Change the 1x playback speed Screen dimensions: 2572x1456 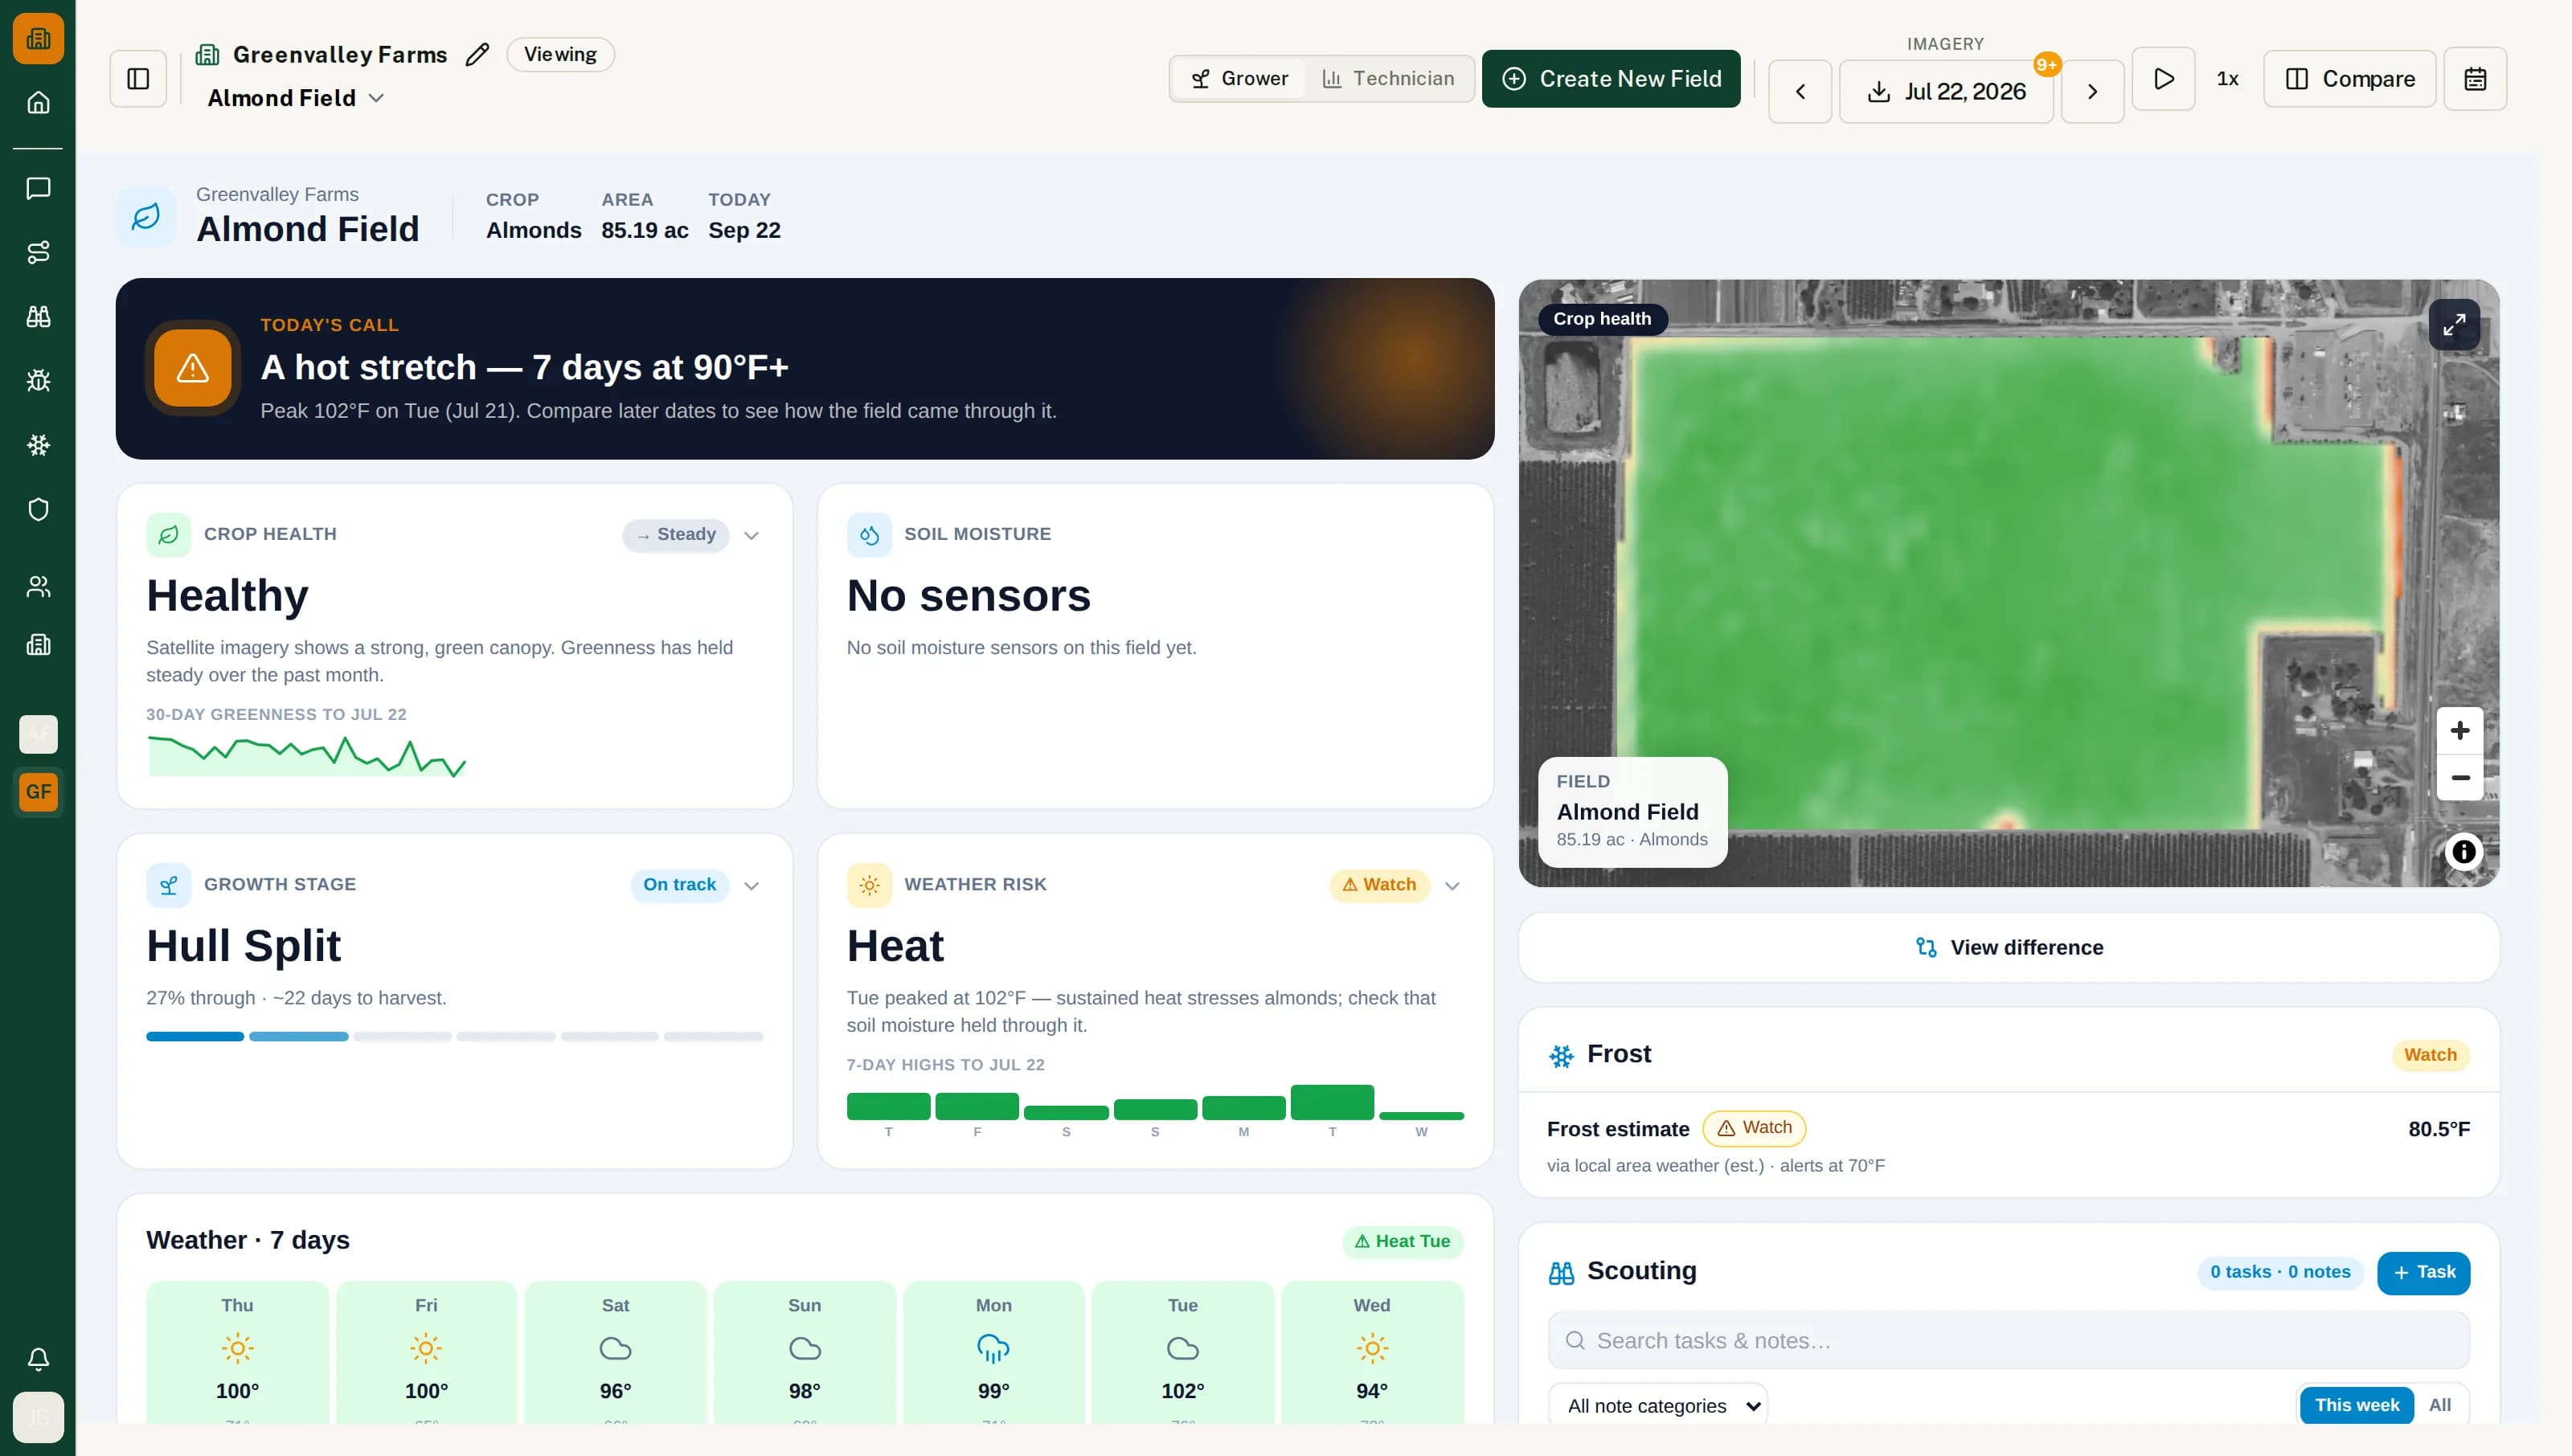[x=2227, y=79]
